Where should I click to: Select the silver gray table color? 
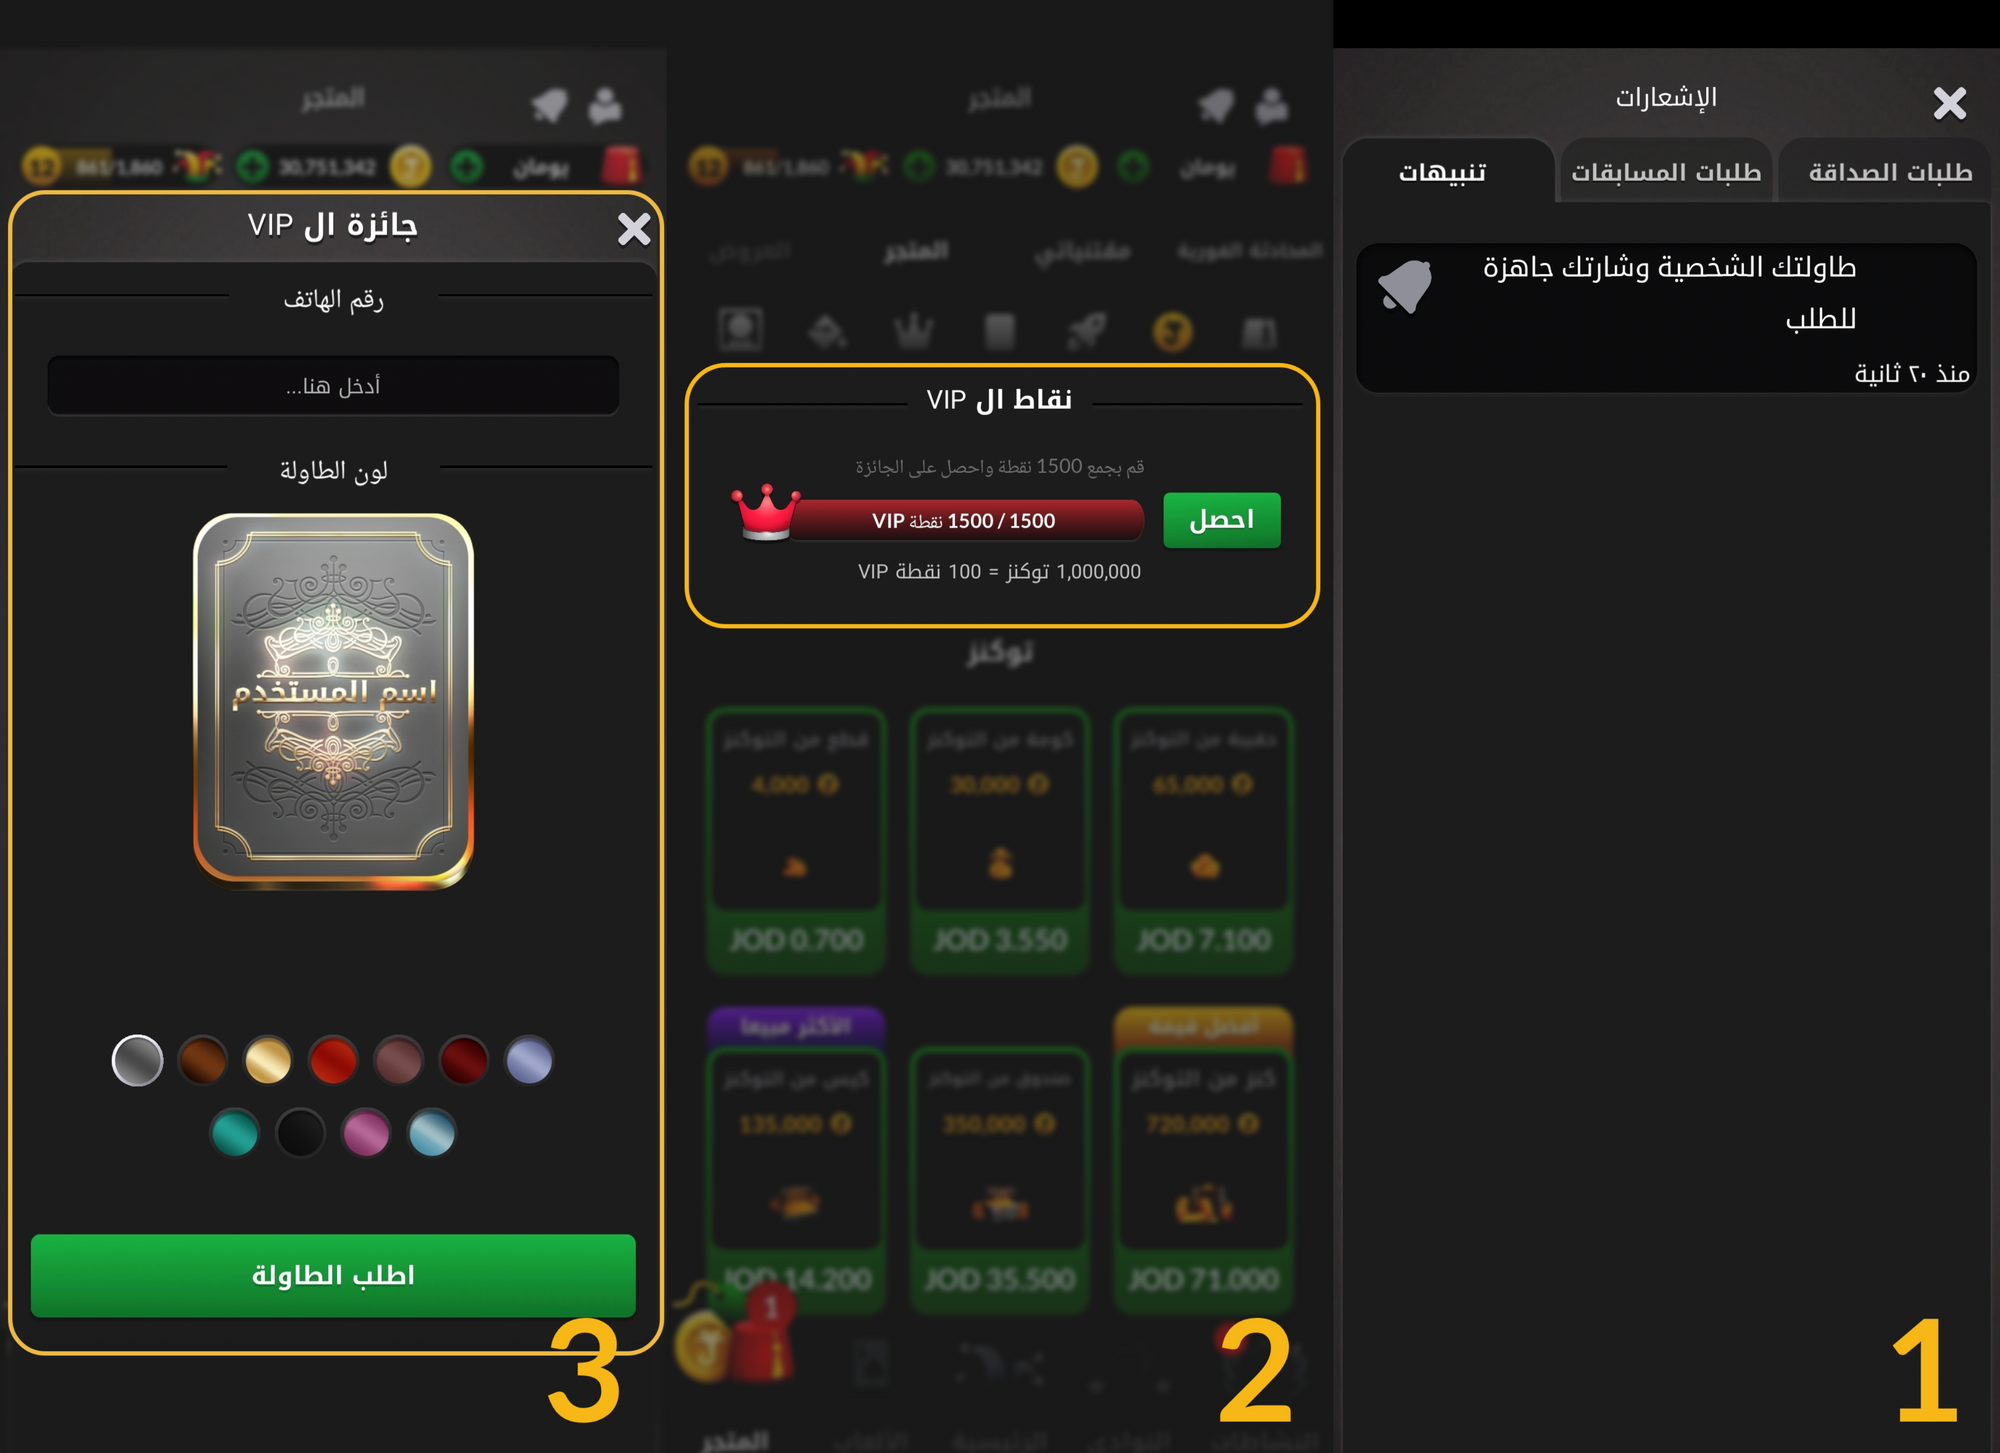138,1060
